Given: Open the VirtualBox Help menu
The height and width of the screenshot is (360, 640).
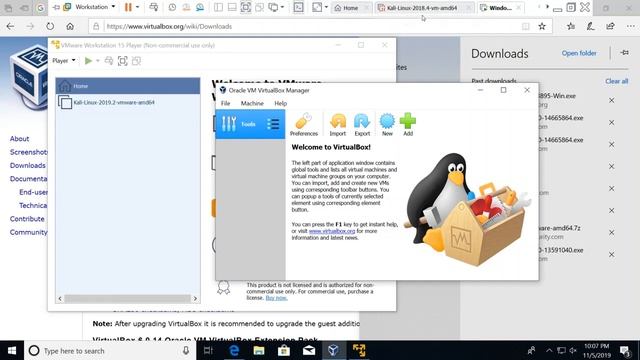Looking at the screenshot, I should (x=280, y=103).
